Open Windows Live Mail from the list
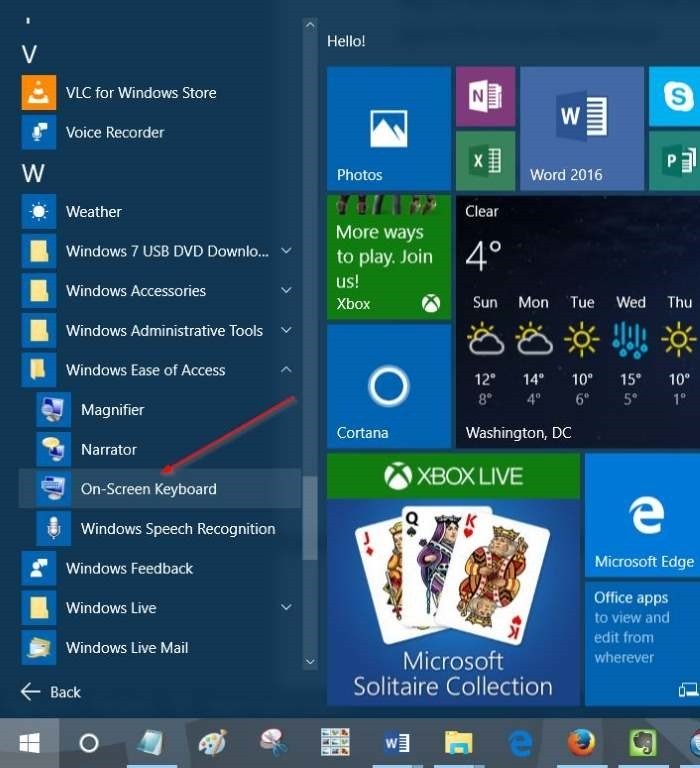Image resolution: width=700 pixels, height=768 pixels. [x=126, y=648]
